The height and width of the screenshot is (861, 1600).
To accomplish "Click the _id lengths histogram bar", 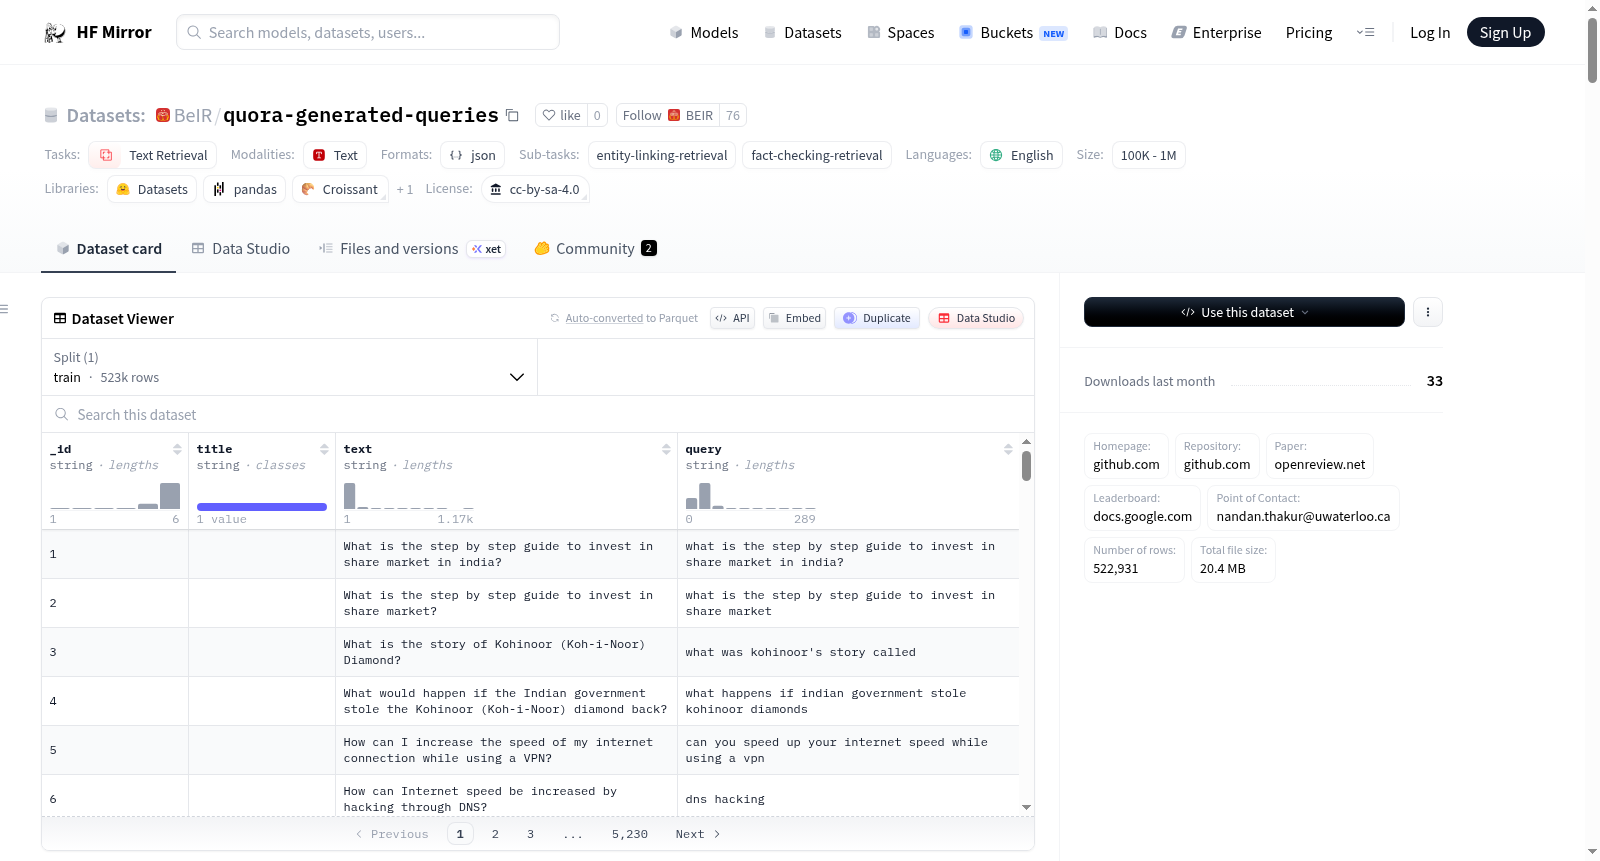I will (x=170, y=496).
